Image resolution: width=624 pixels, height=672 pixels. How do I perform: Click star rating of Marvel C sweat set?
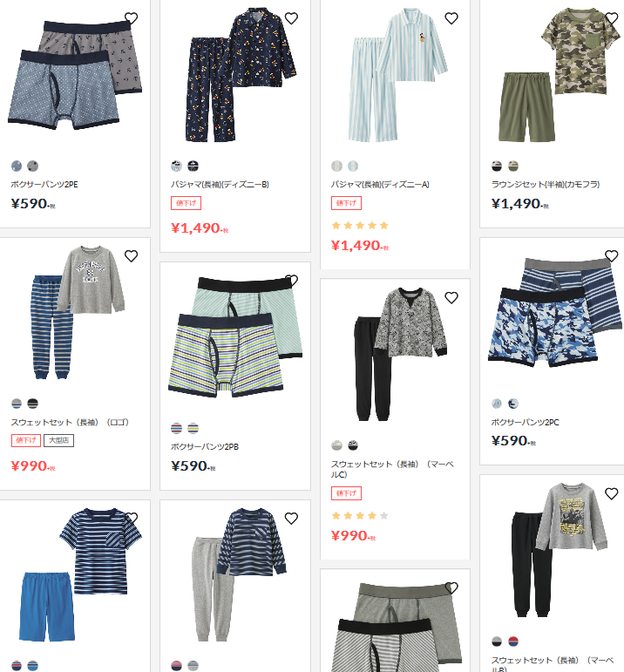coord(360,516)
